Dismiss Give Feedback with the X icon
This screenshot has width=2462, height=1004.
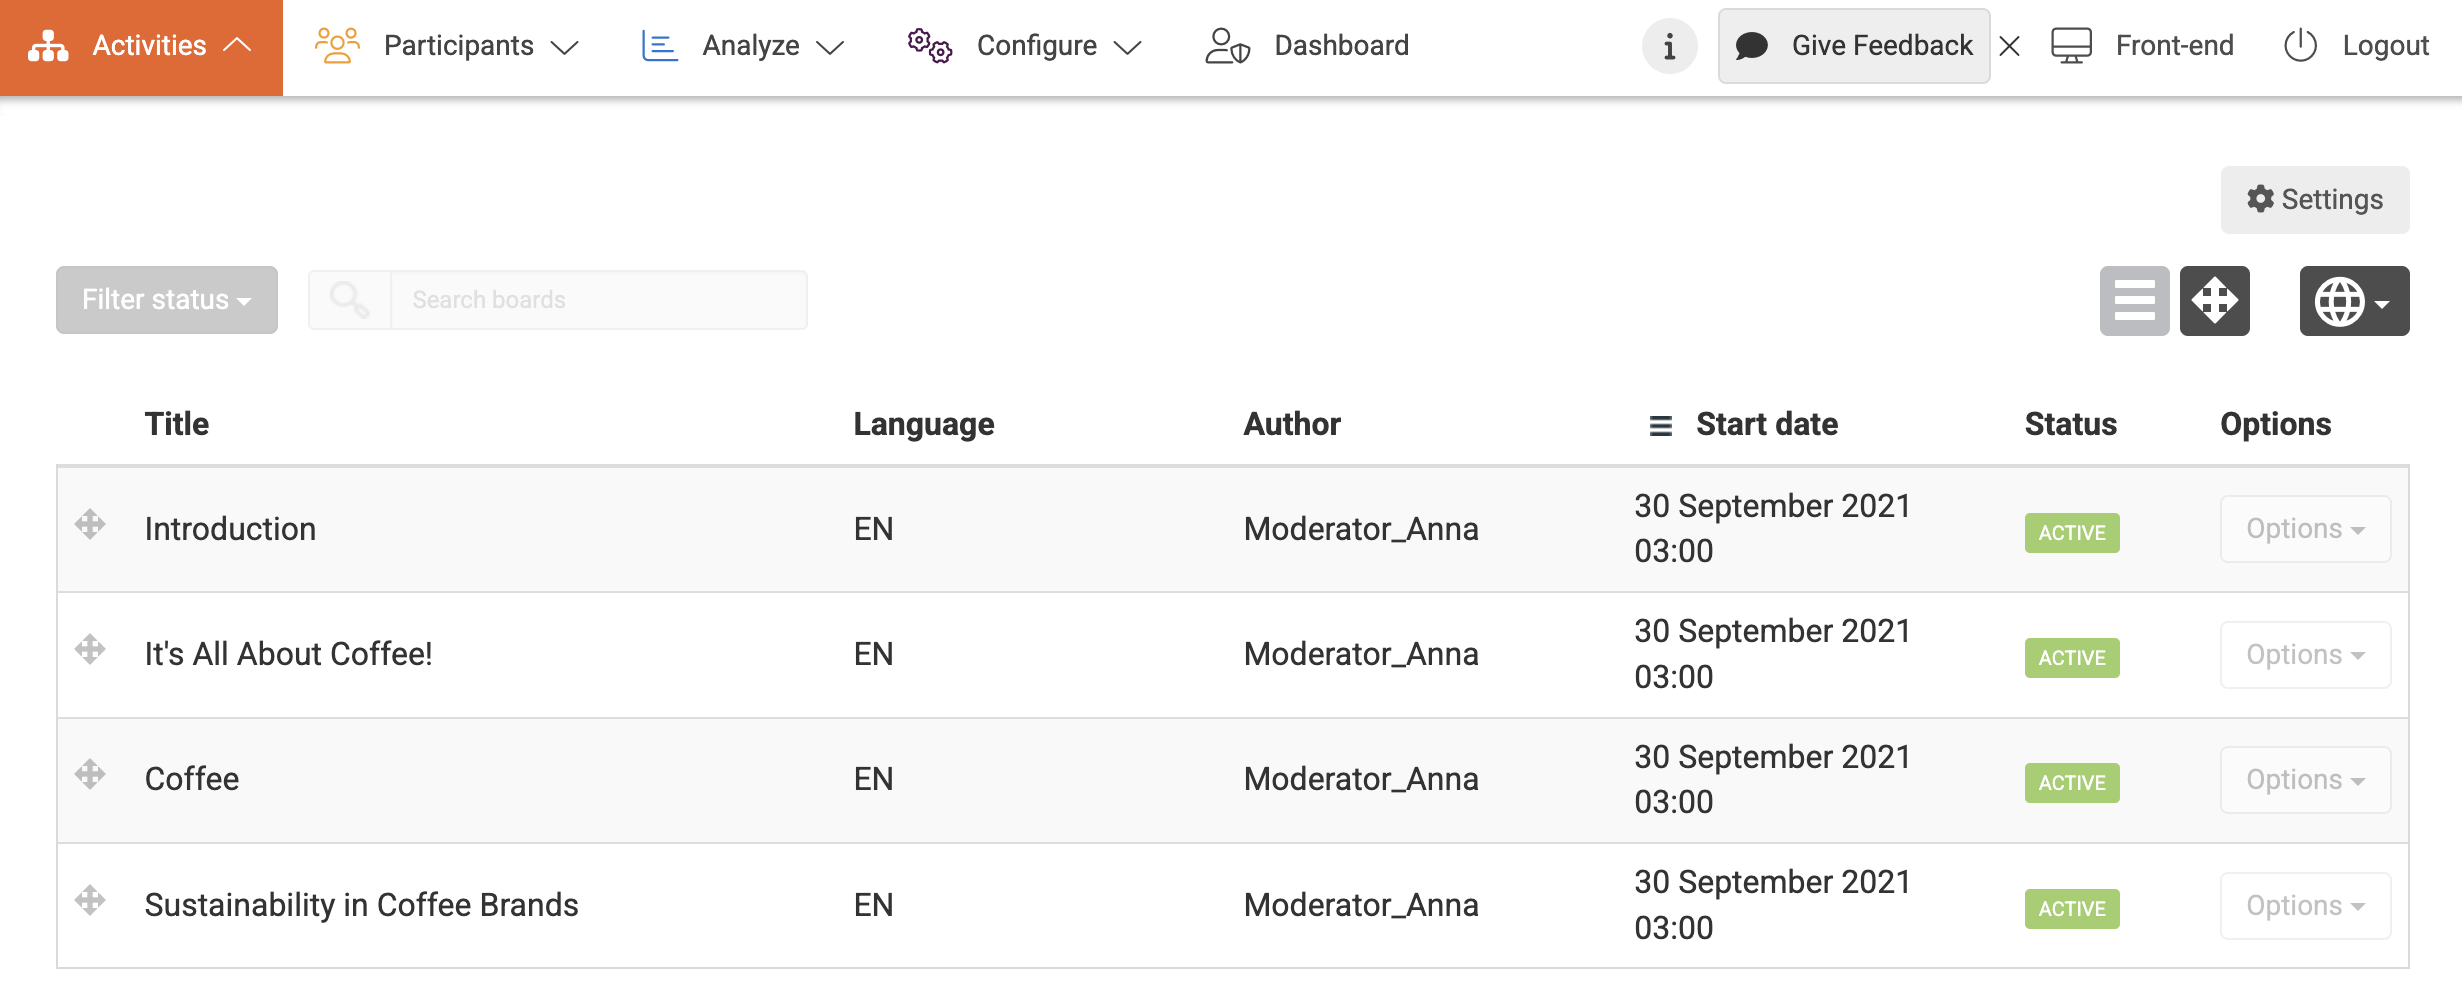point(2010,46)
